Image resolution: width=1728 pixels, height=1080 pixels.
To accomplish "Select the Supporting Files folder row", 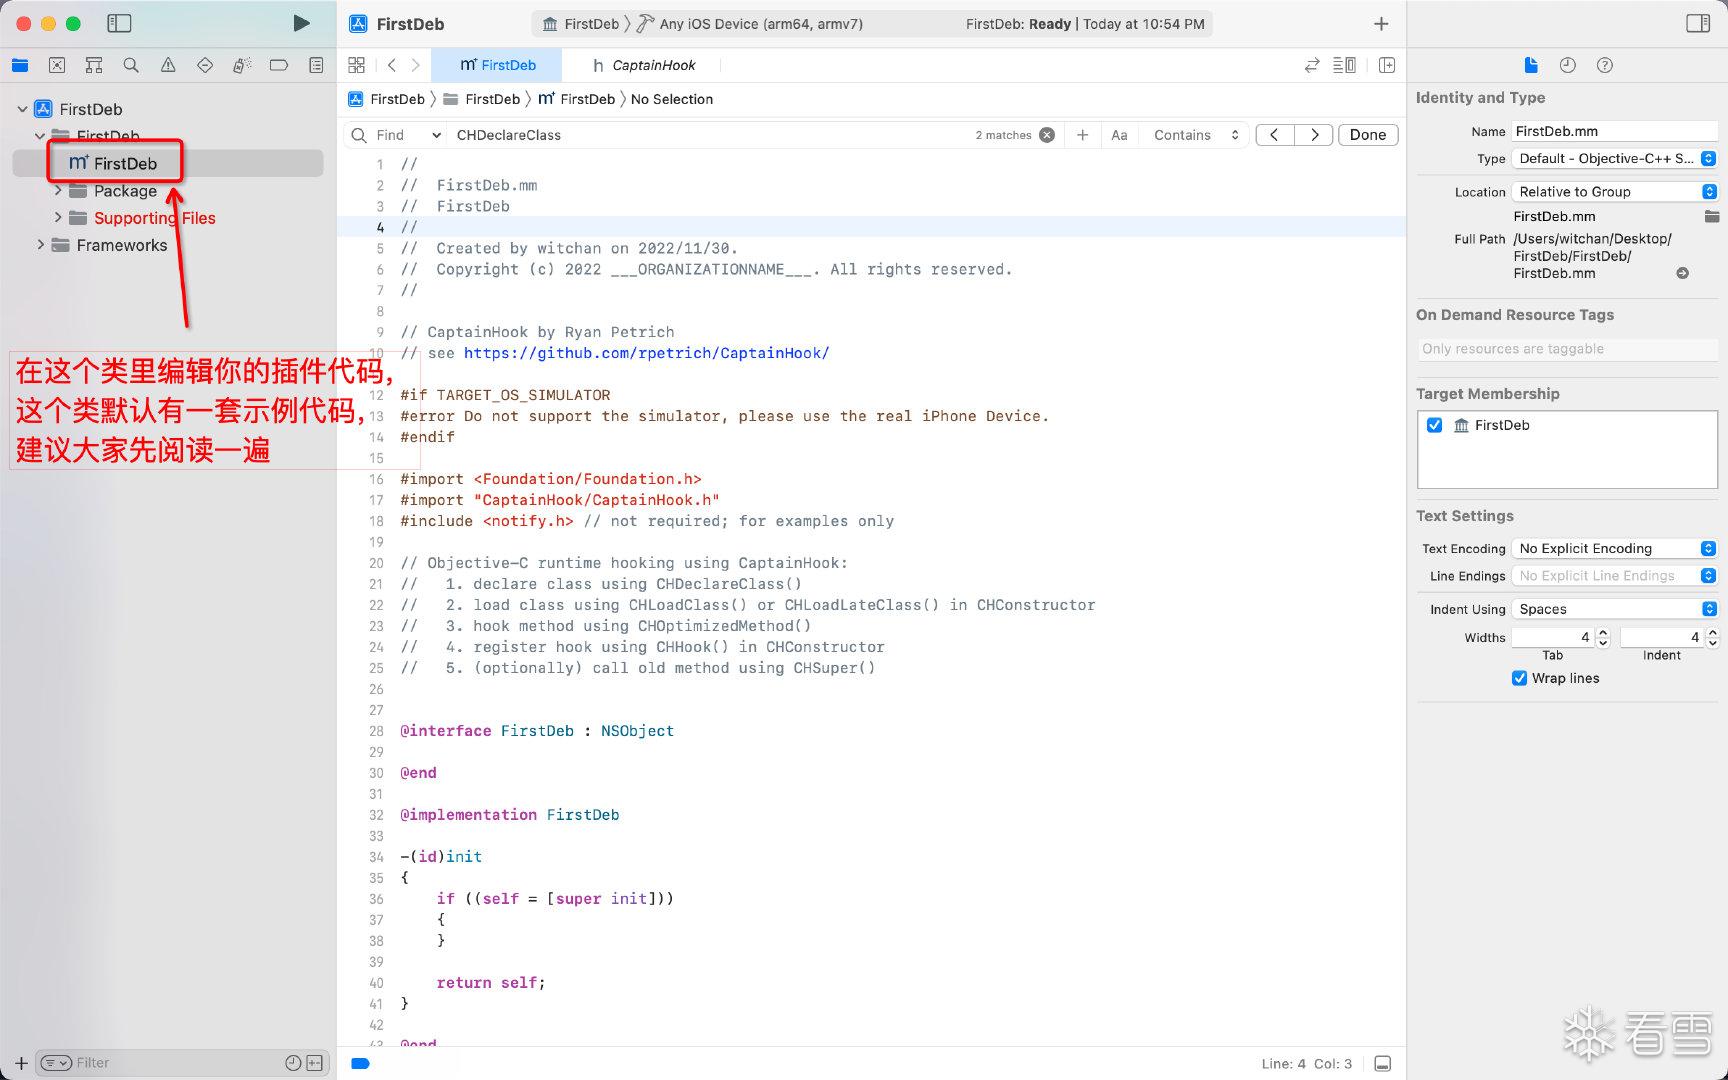I will 168,218.
